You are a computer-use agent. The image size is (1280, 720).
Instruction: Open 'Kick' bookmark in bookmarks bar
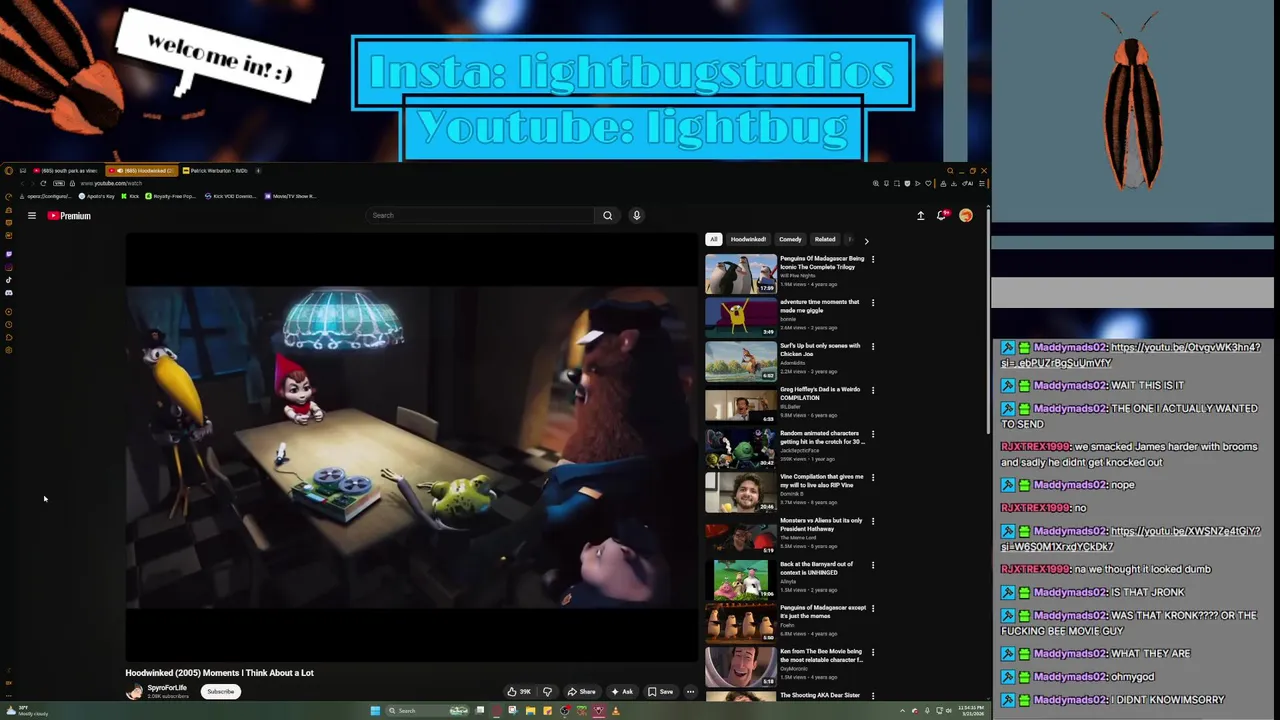pos(129,196)
